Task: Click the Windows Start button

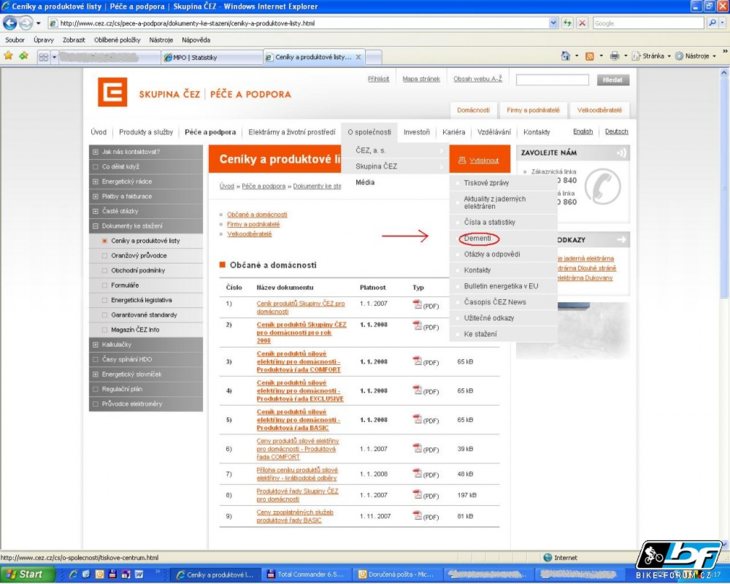Action: [x=27, y=574]
